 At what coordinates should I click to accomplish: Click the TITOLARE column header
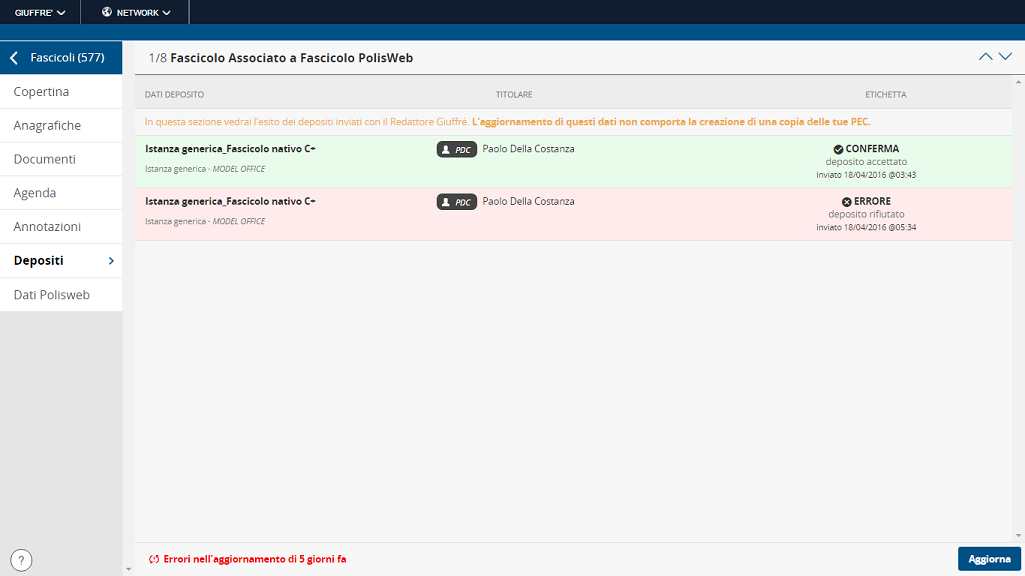[x=514, y=95]
